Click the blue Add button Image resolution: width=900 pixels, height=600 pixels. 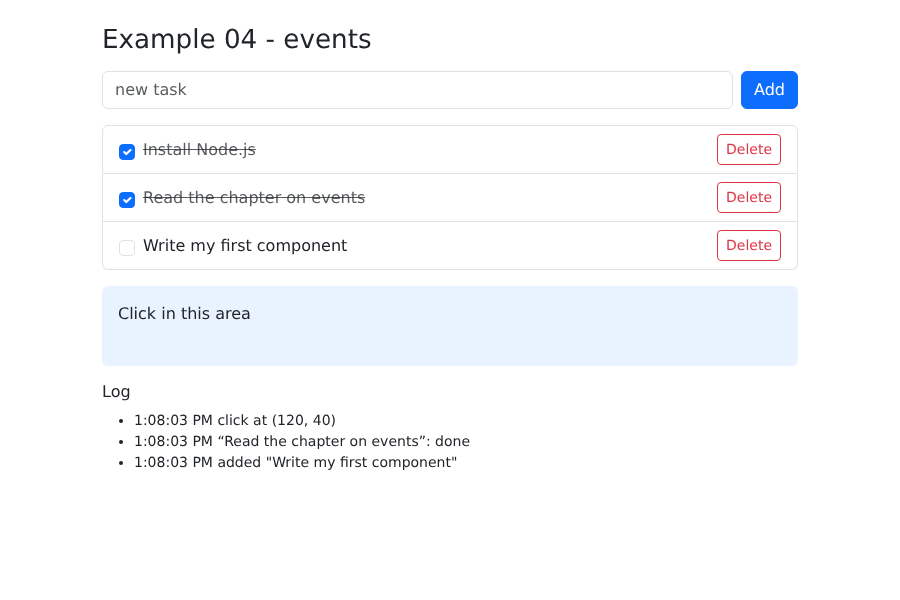coord(769,90)
